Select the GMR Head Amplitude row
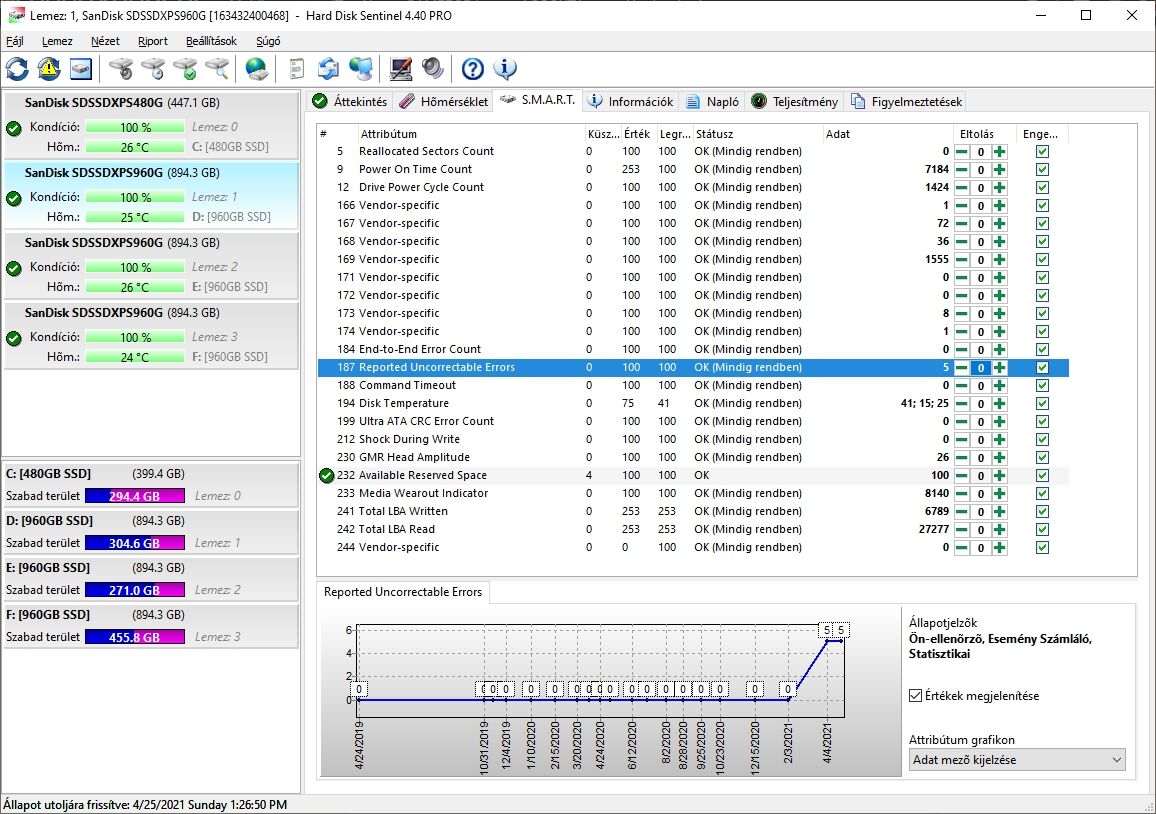Image resolution: width=1156 pixels, height=814 pixels. click(x=693, y=457)
